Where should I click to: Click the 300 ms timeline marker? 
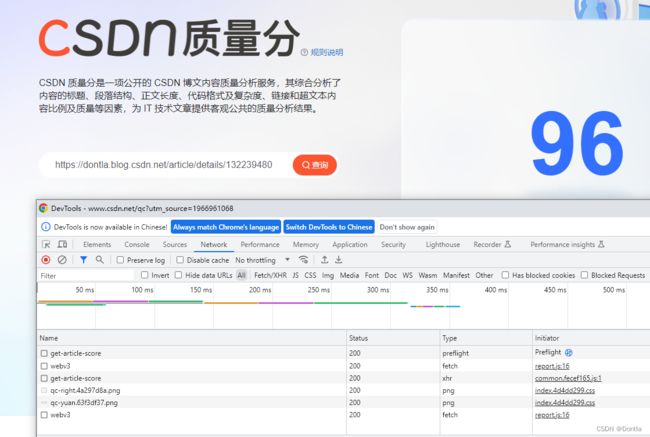pyautogui.click(x=378, y=290)
